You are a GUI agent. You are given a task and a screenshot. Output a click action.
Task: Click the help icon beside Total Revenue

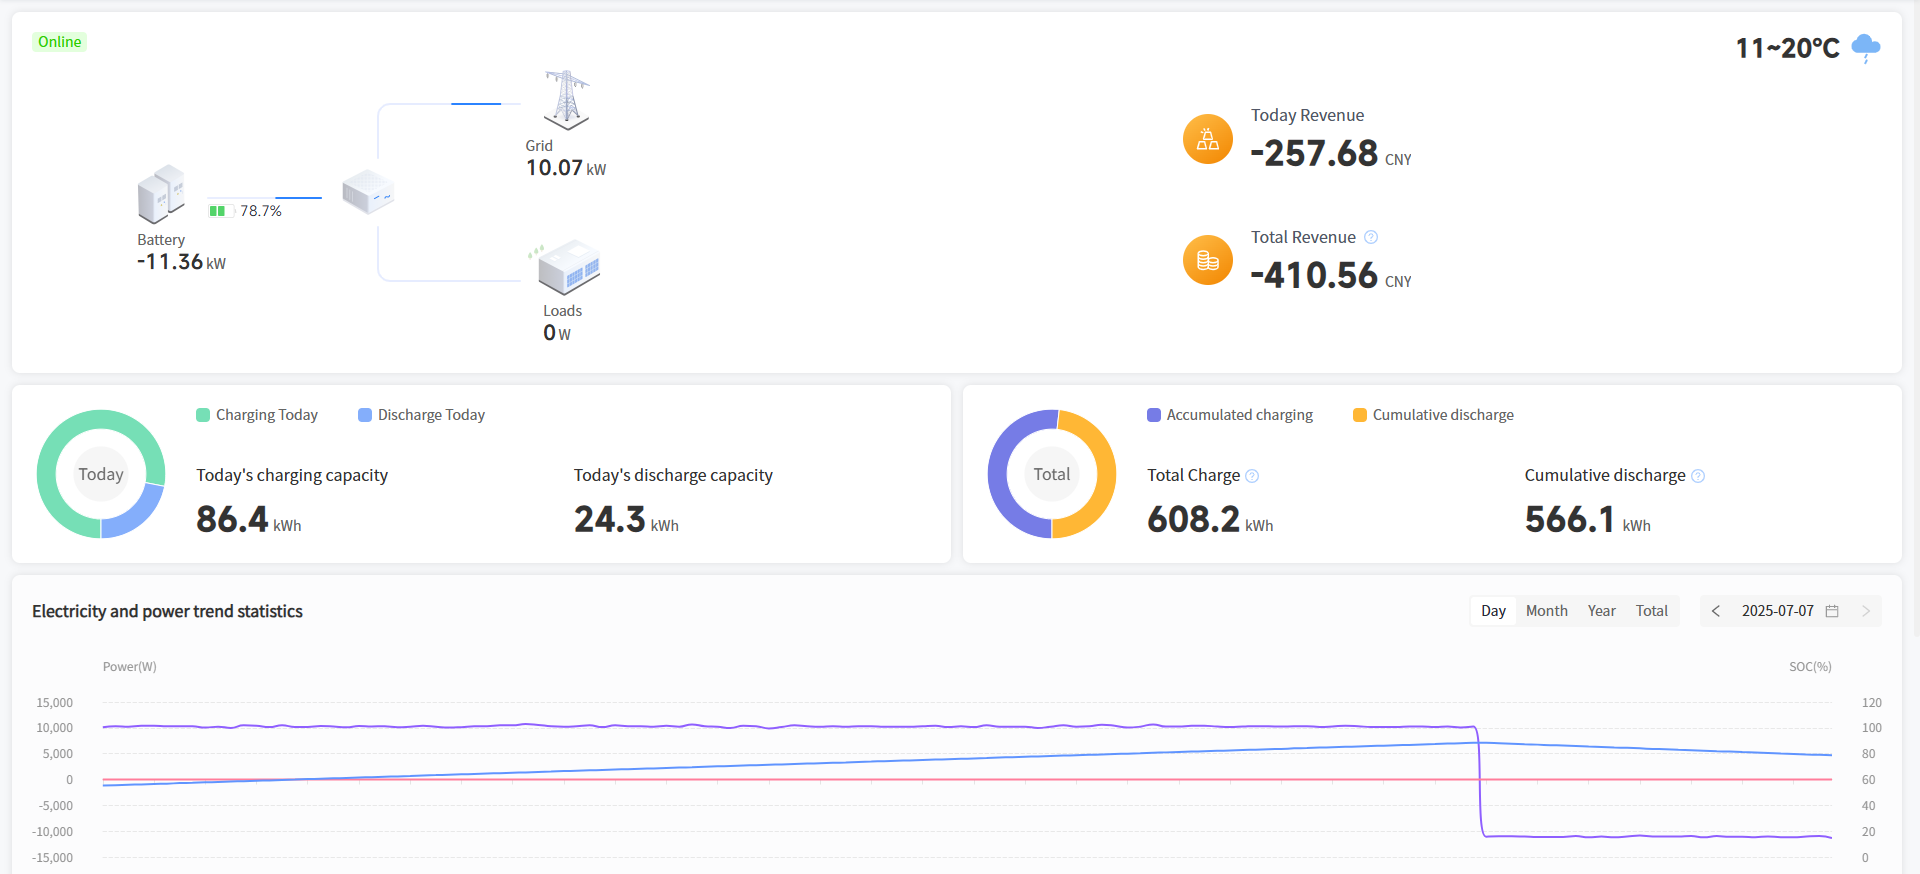(x=1371, y=237)
